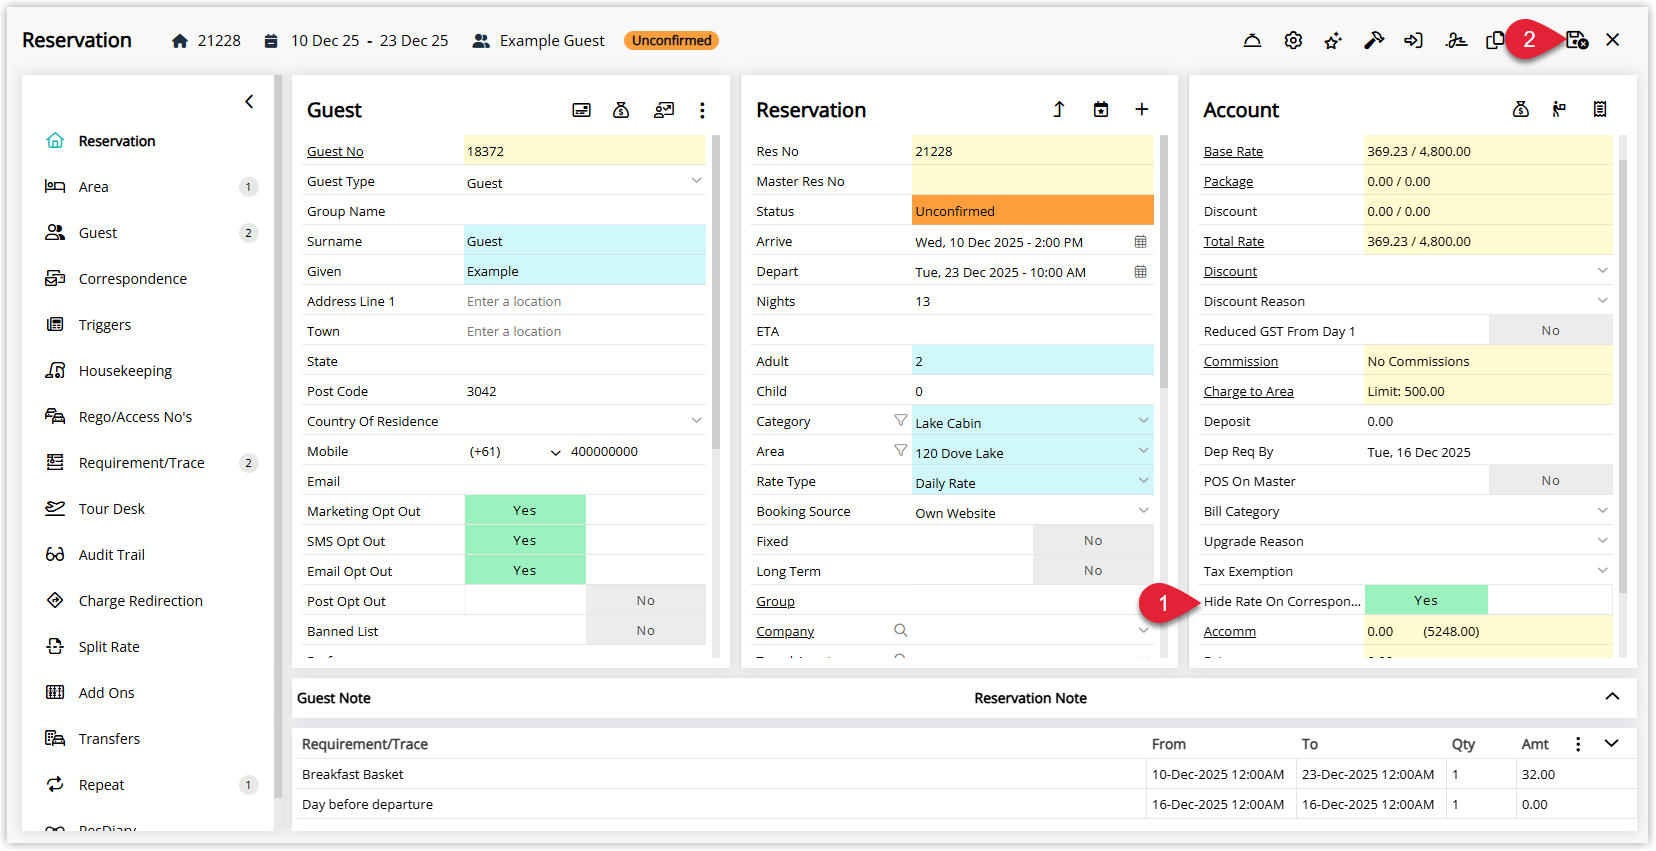Click the Commission link
This screenshot has width=1656, height=851.
1241,362
